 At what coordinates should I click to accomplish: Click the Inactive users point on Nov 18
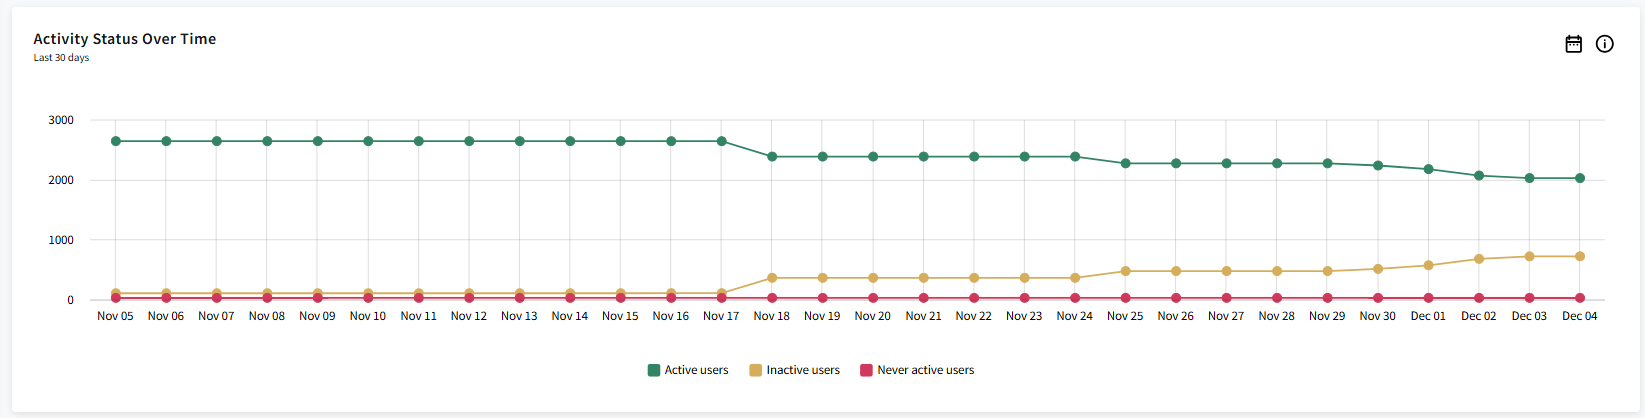[772, 278]
